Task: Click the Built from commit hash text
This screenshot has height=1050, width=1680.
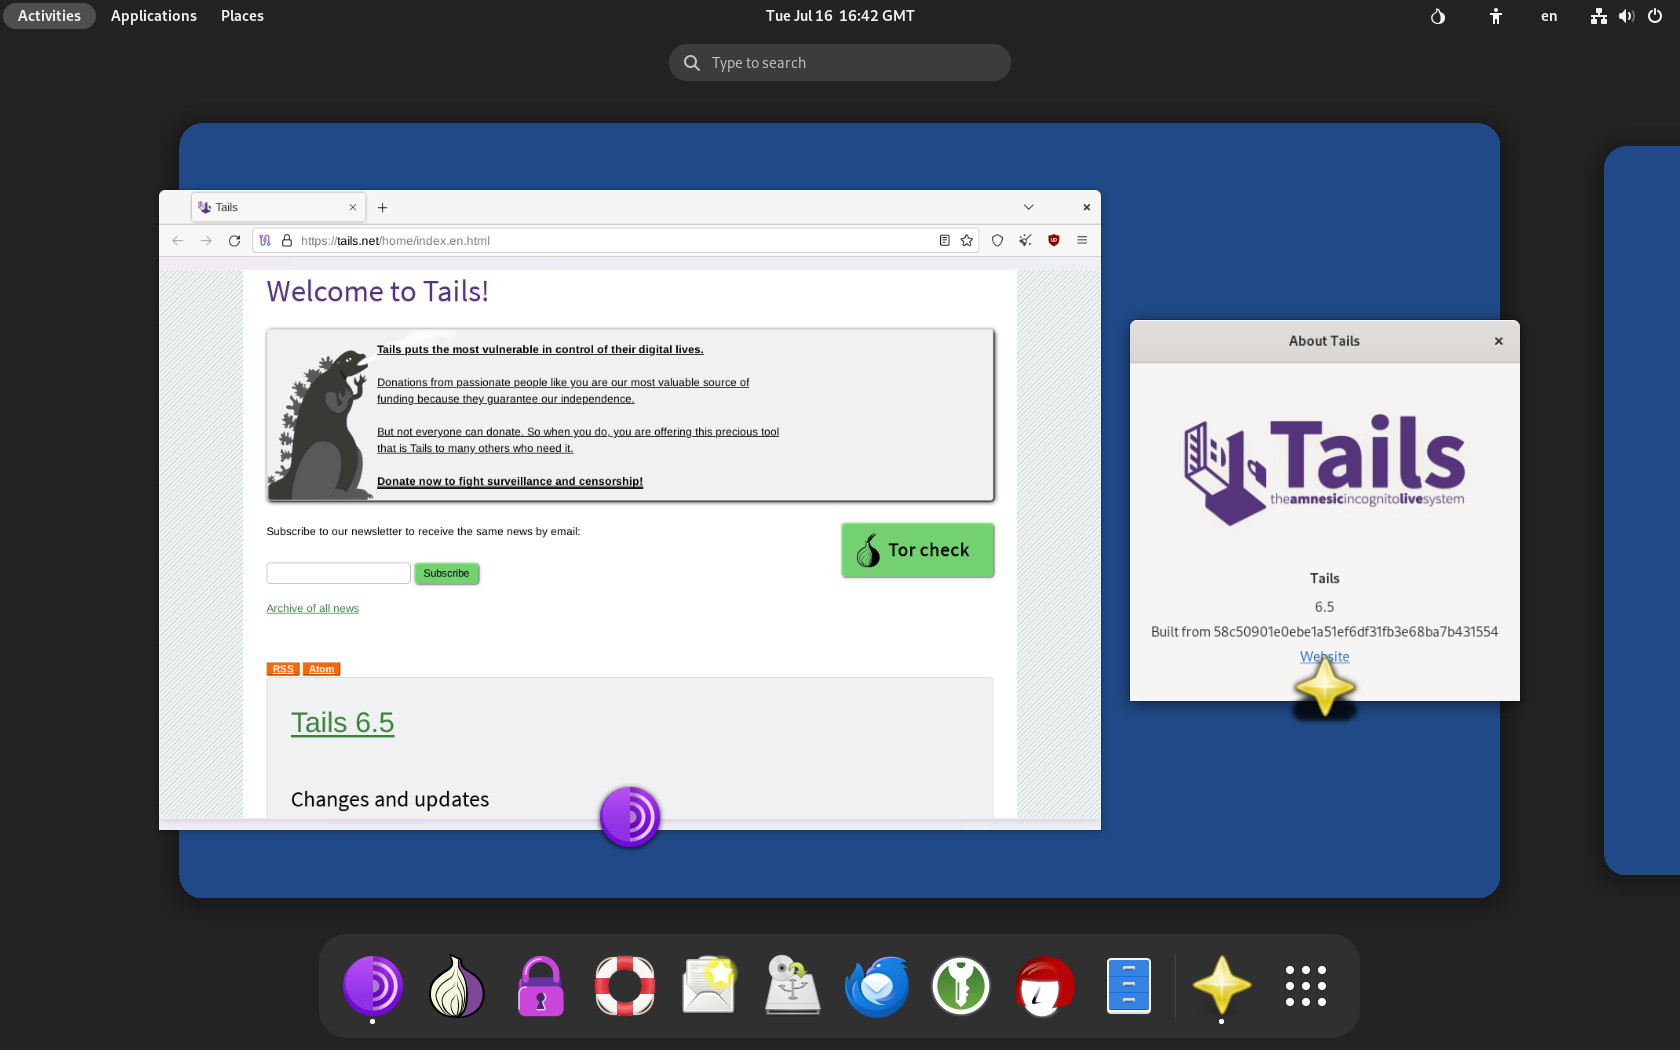Action: (1324, 632)
